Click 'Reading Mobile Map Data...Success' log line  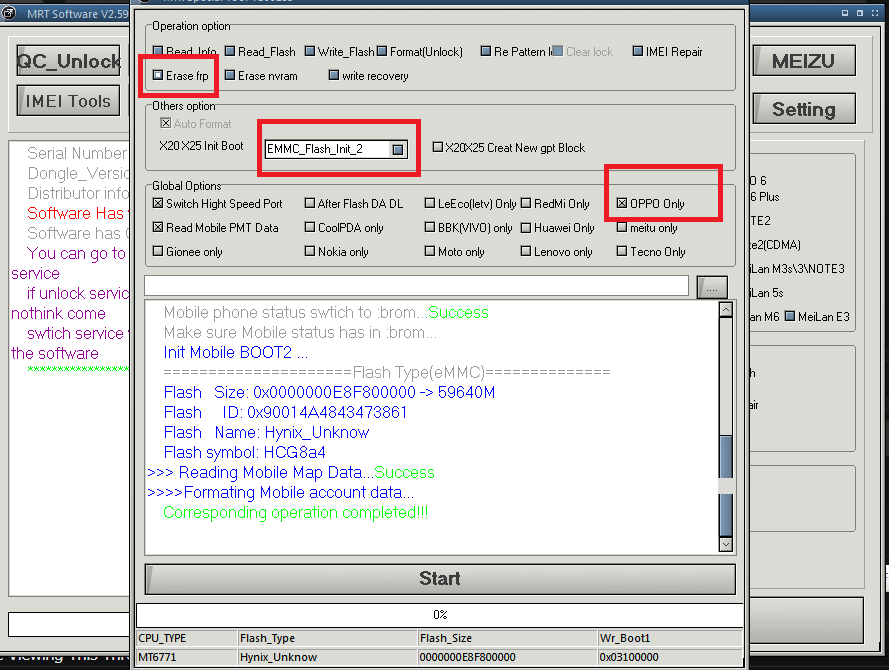pyautogui.click(x=291, y=472)
